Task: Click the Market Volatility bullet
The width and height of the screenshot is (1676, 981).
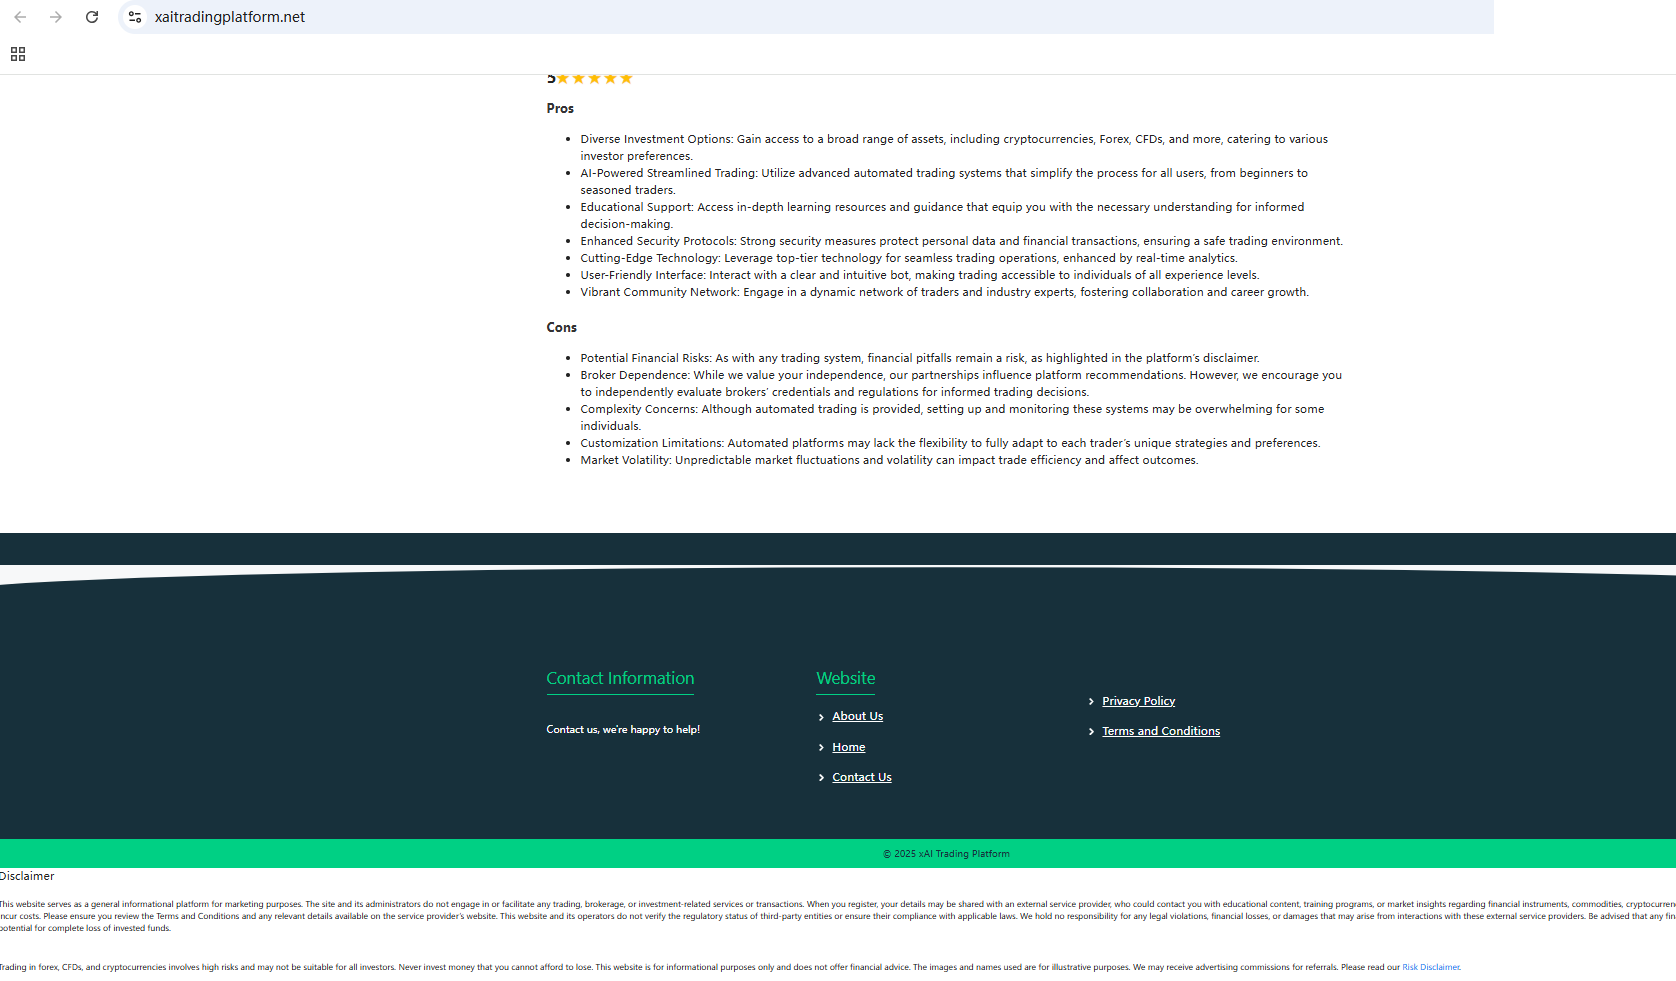Action: click(889, 460)
